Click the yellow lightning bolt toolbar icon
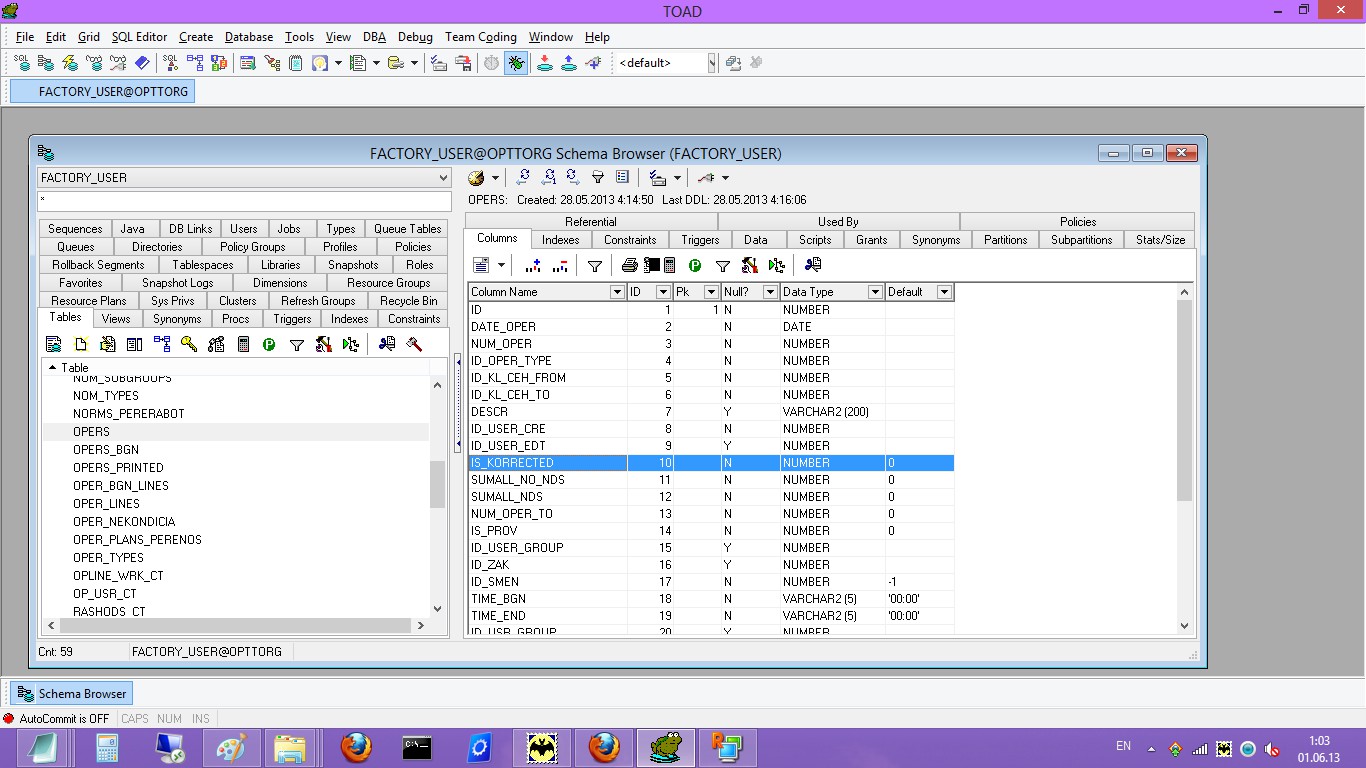This screenshot has width=1366, height=768. pyautogui.click(x=70, y=63)
